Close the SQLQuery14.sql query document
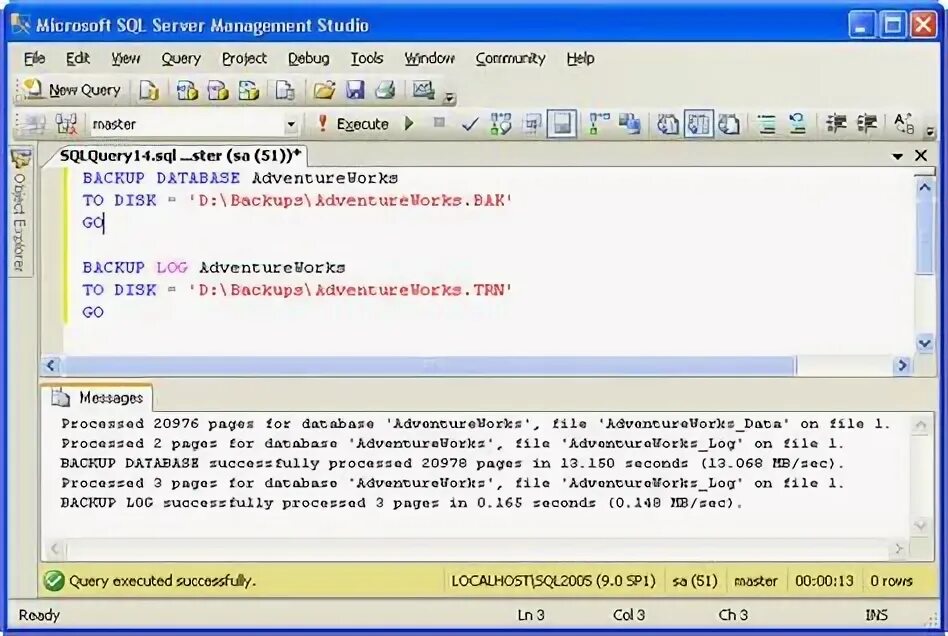948x636 pixels. coord(921,155)
